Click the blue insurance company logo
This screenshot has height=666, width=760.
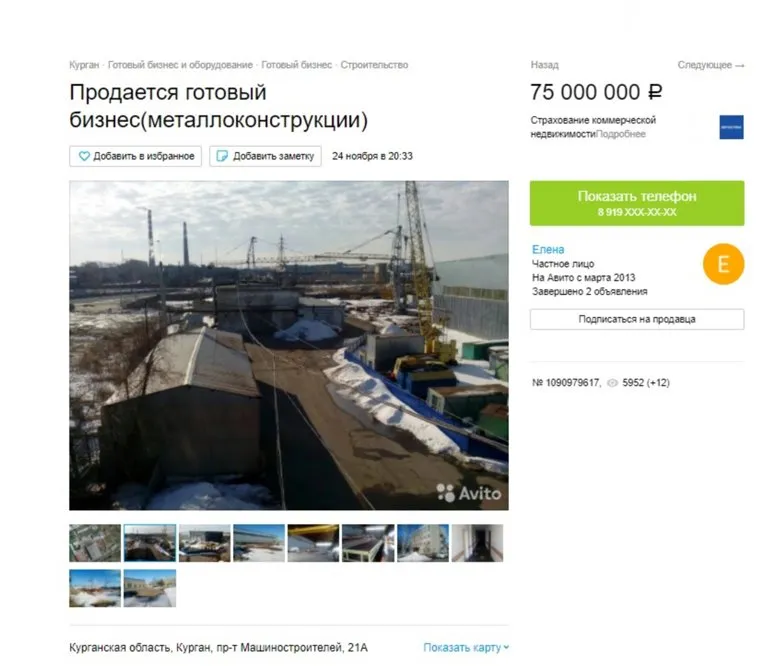(x=731, y=127)
